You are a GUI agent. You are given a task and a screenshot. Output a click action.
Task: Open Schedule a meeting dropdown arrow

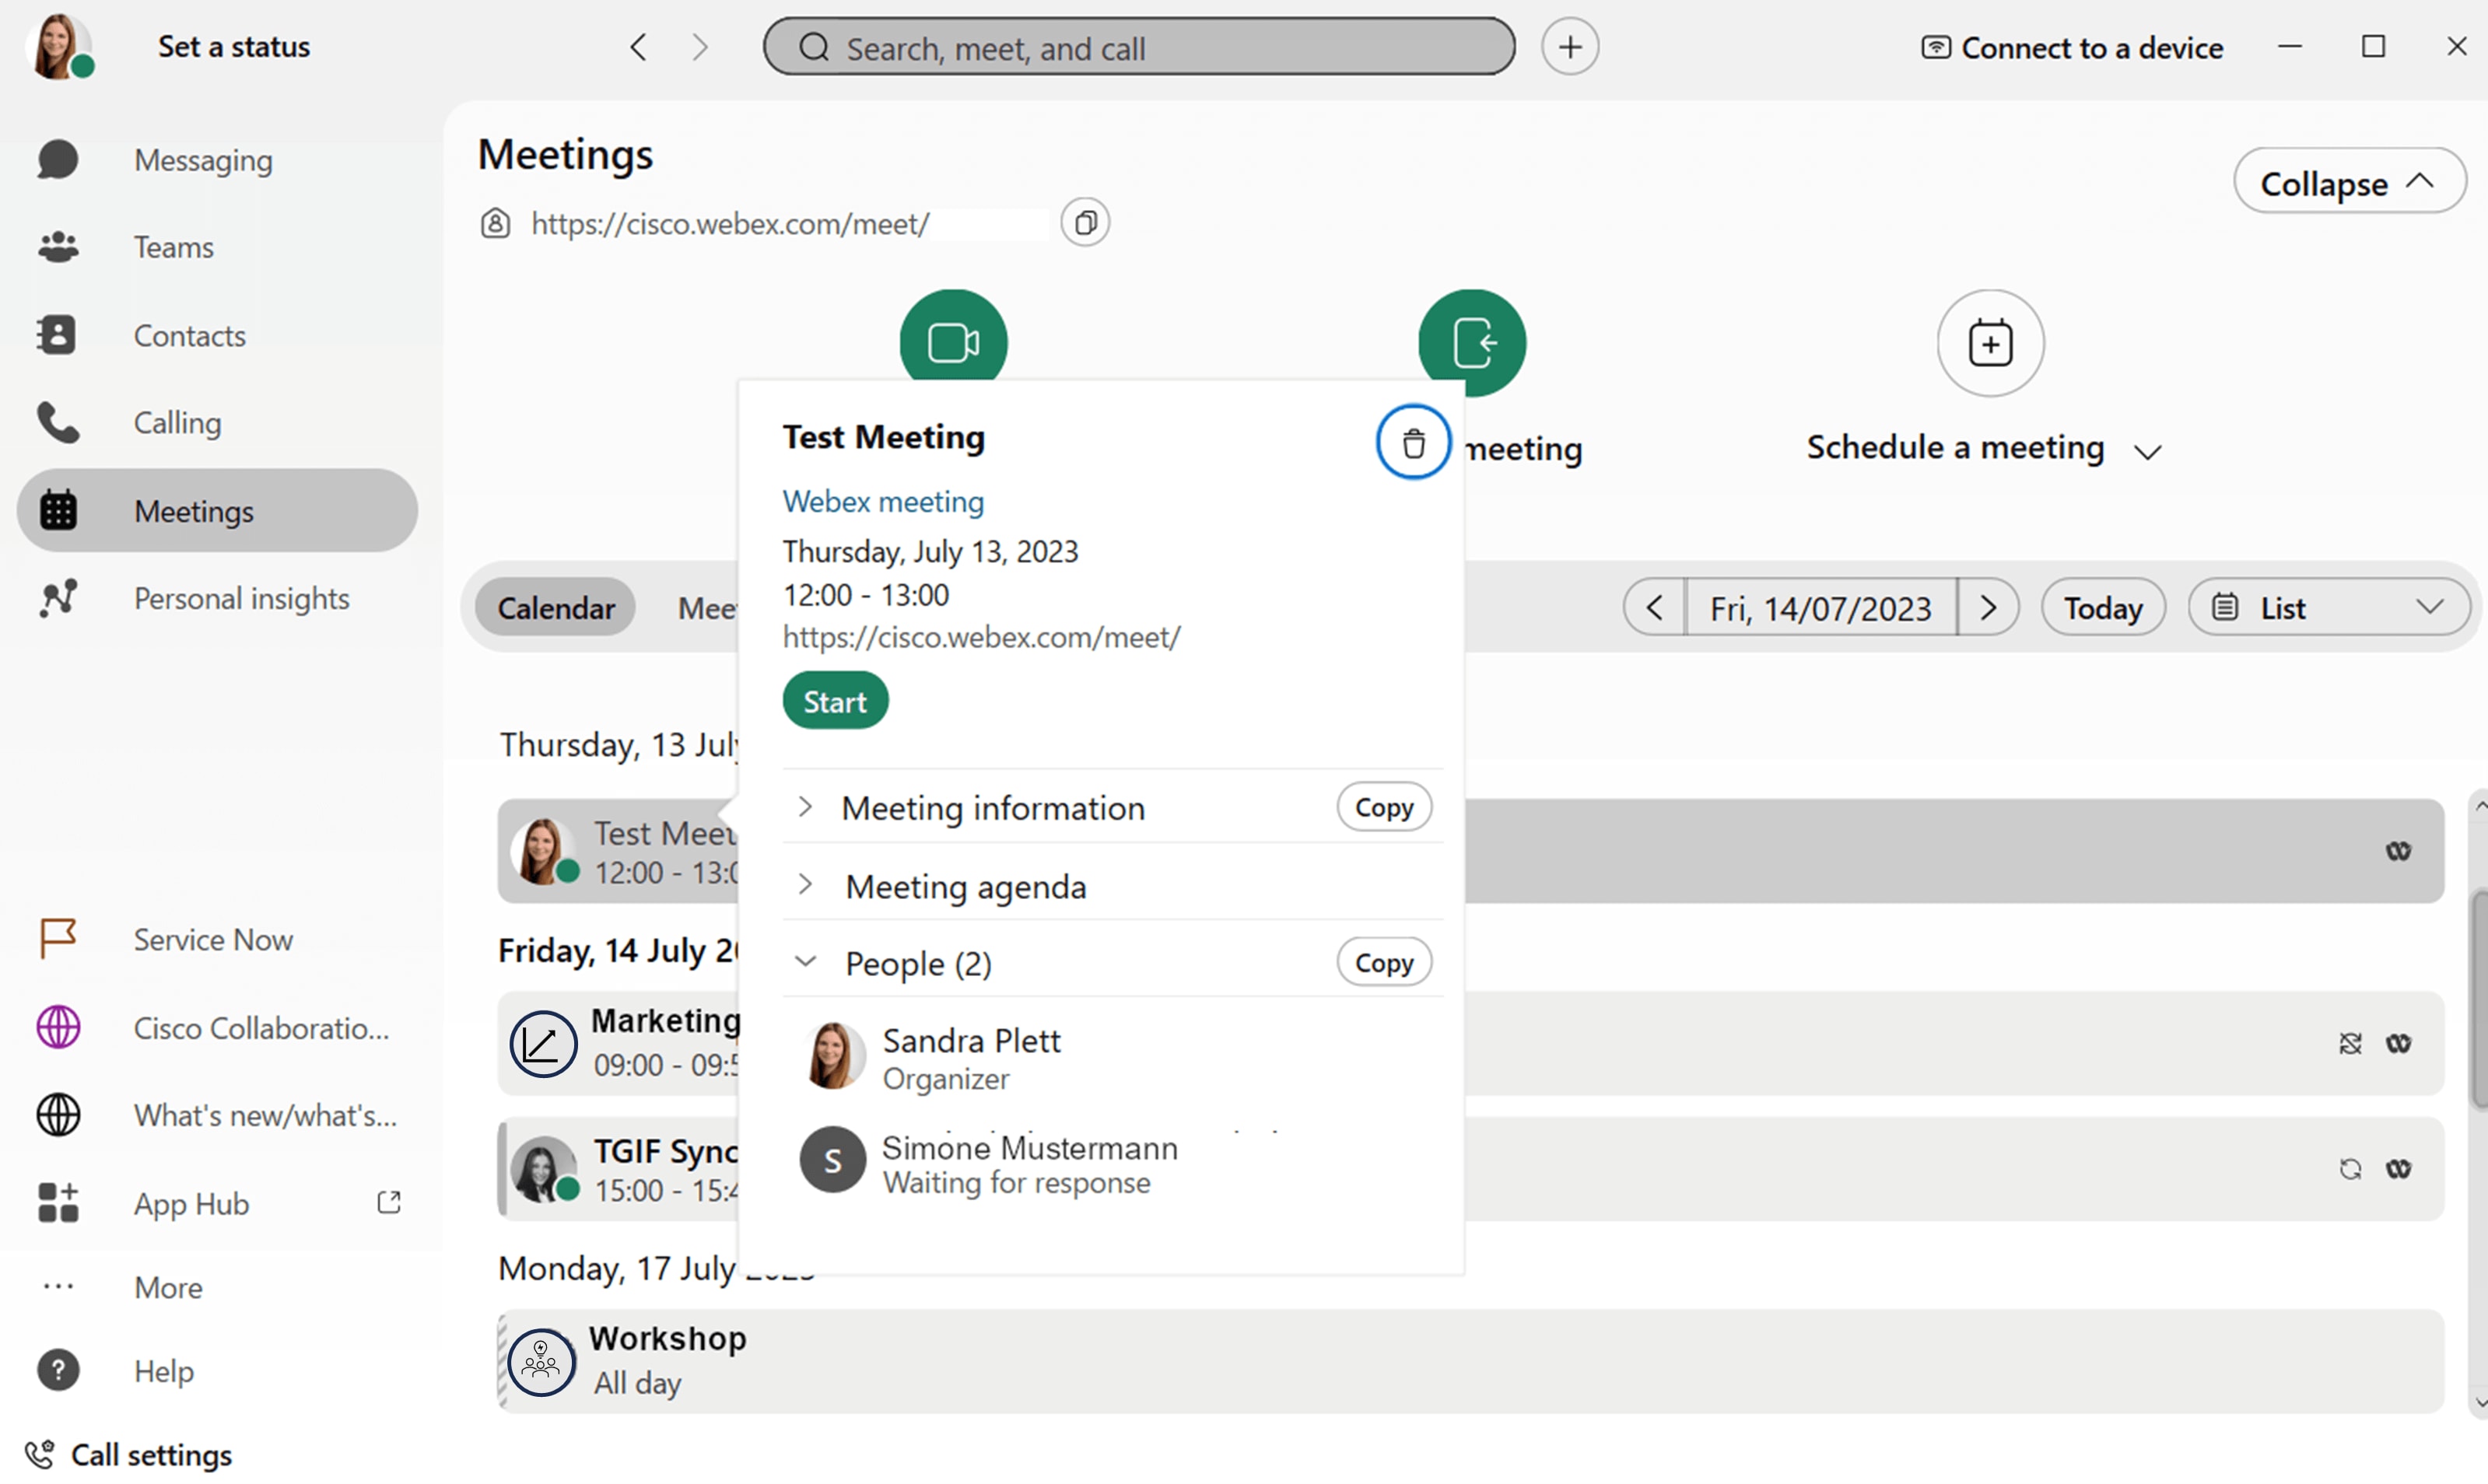2147,452
